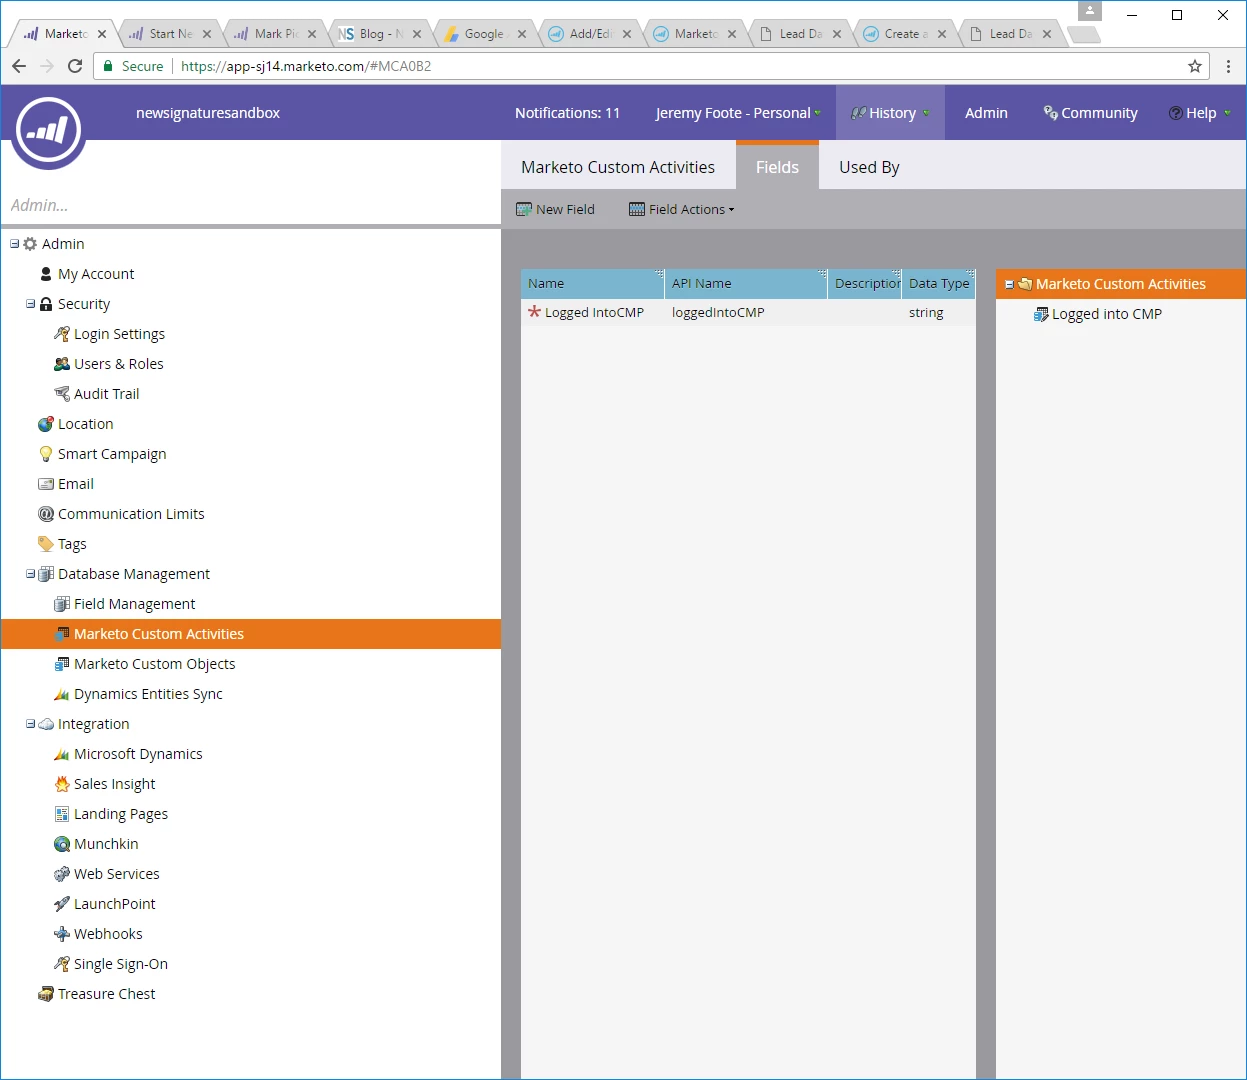Open Notifications: 11 link
The height and width of the screenshot is (1080, 1247).
tap(567, 113)
